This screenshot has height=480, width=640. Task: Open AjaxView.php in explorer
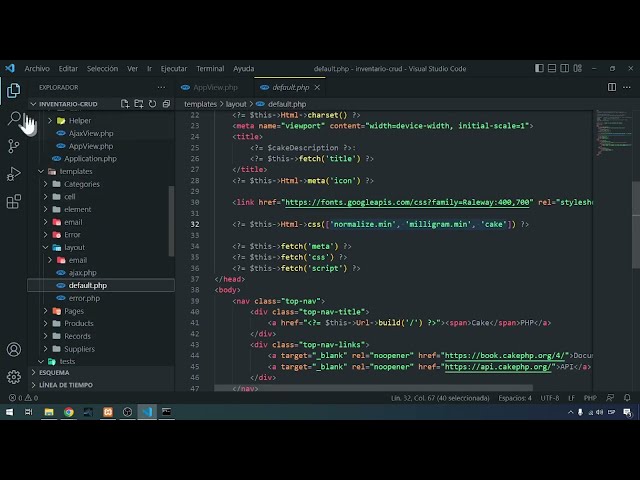[91, 133]
